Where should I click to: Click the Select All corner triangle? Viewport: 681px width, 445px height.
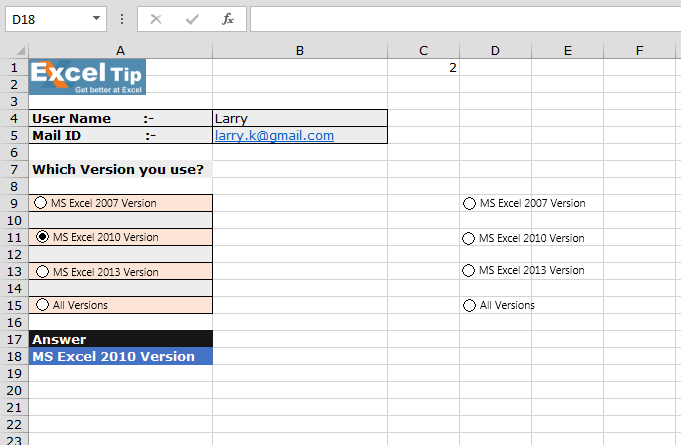click(20, 51)
